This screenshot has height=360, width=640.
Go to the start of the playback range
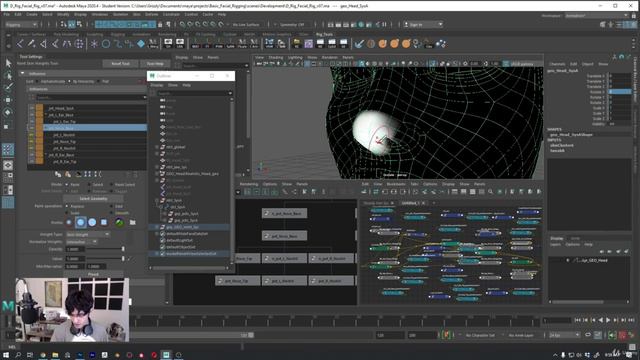(x=578, y=320)
